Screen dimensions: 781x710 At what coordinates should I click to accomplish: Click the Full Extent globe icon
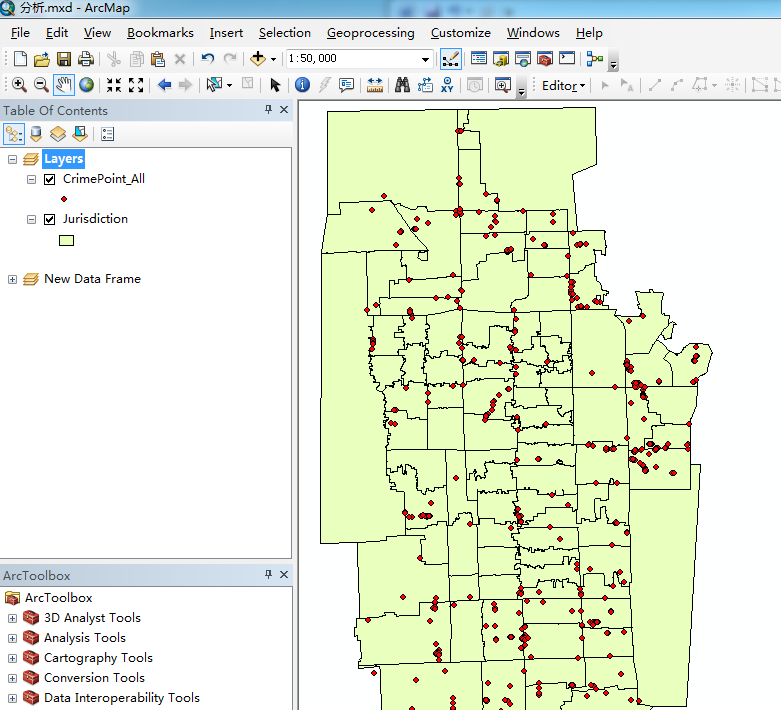pyautogui.click(x=87, y=86)
